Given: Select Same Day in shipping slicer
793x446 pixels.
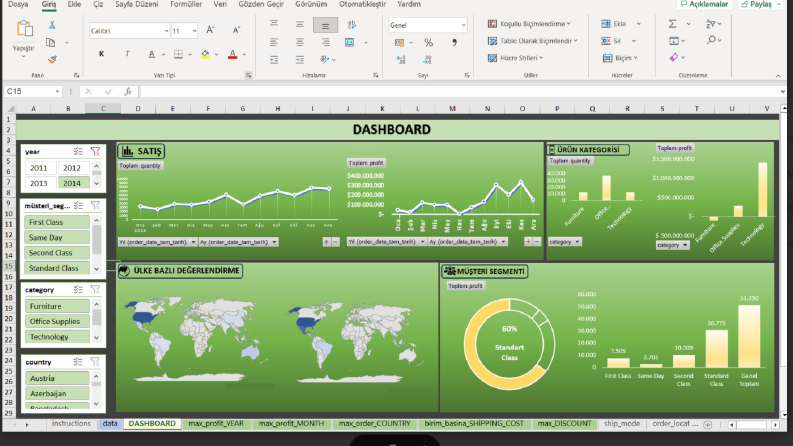Looking at the screenshot, I should (x=57, y=237).
